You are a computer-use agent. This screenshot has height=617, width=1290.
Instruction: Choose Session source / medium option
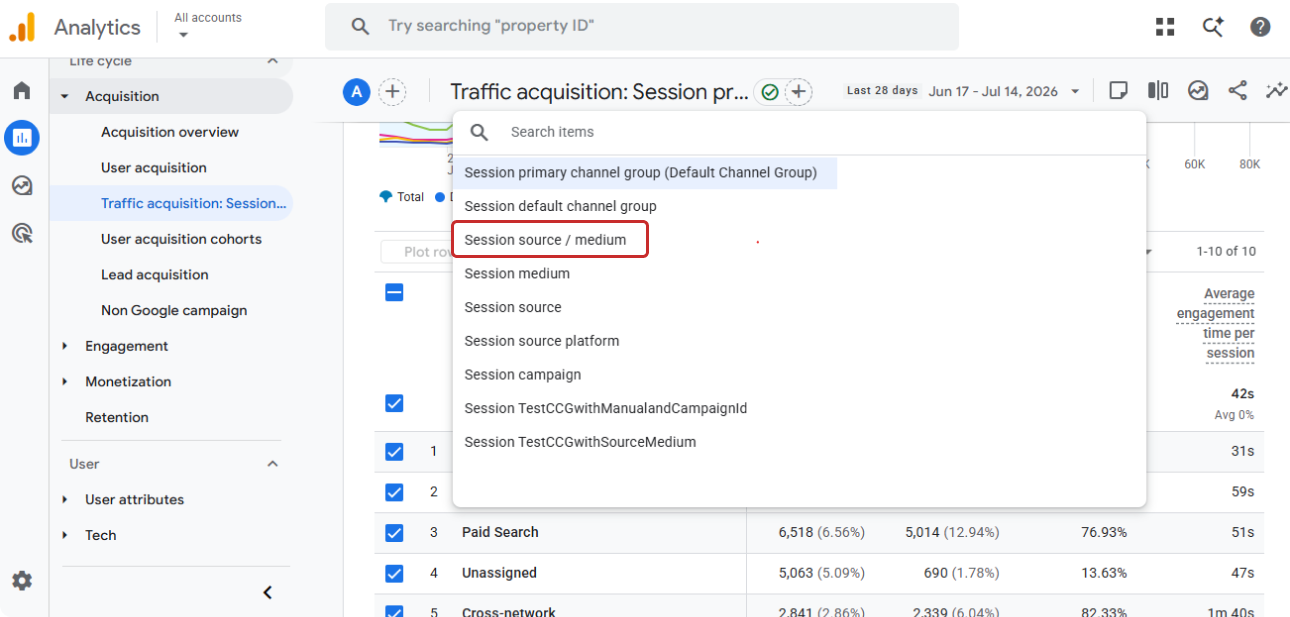click(x=551, y=240)
